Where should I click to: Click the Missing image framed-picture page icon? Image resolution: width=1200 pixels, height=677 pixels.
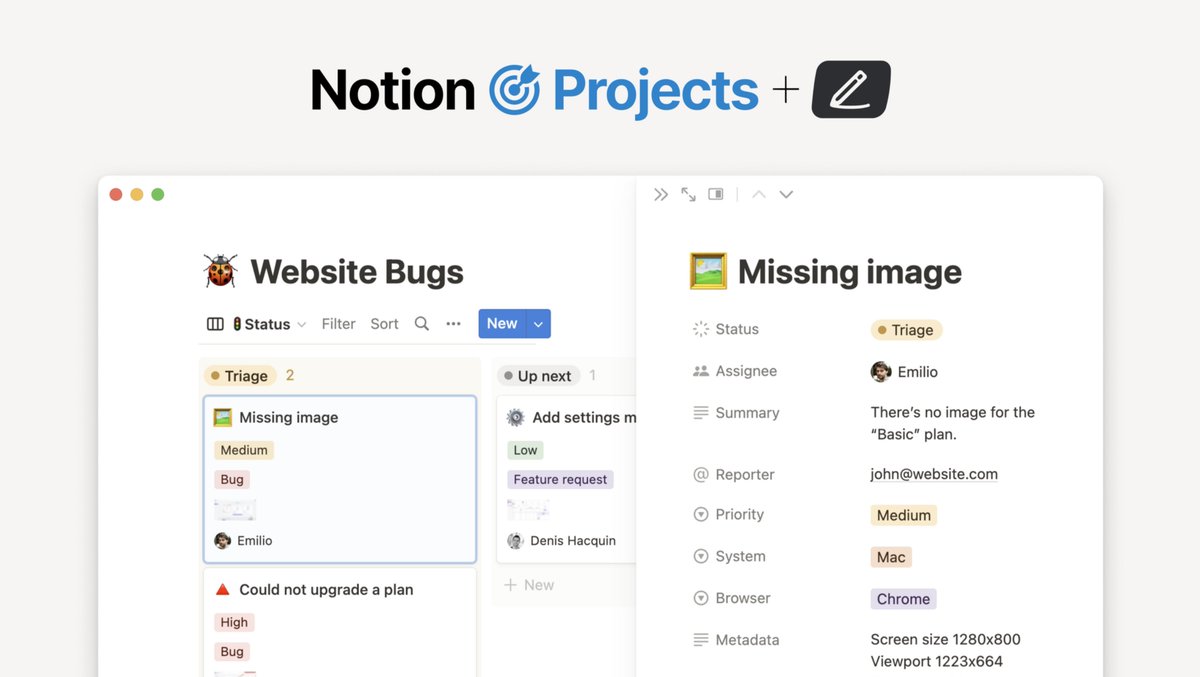[x=709, y=270]
